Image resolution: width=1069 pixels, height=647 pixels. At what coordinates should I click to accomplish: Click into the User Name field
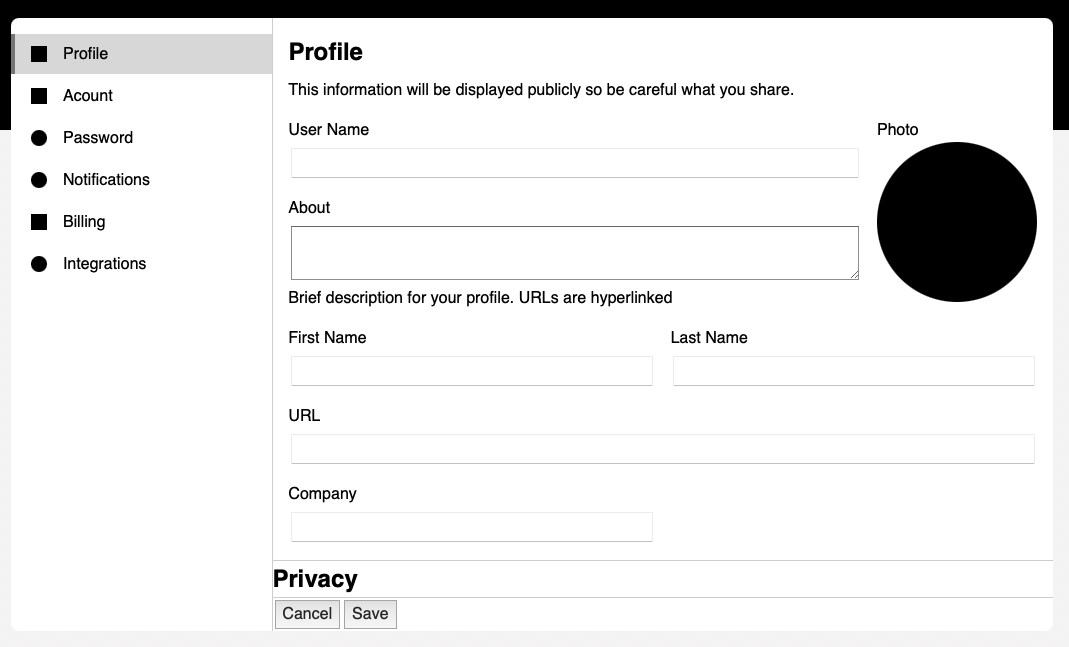tap(574, 162)
